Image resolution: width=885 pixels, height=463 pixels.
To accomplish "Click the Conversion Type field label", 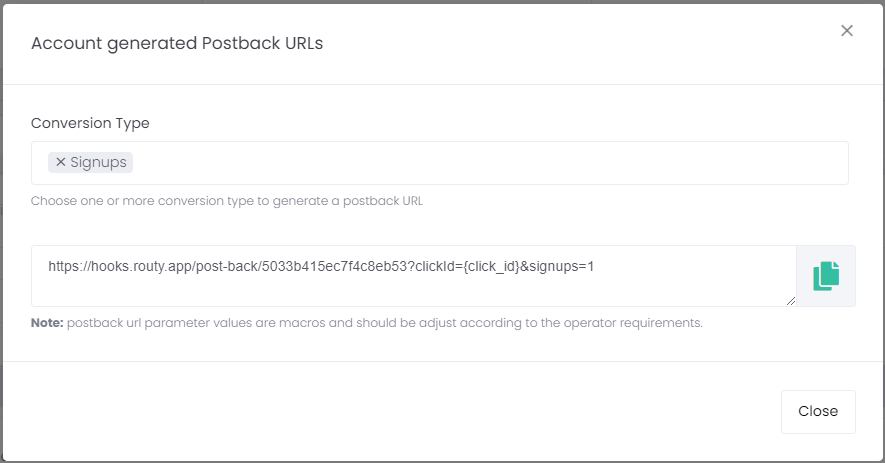I will pos(90,123).
